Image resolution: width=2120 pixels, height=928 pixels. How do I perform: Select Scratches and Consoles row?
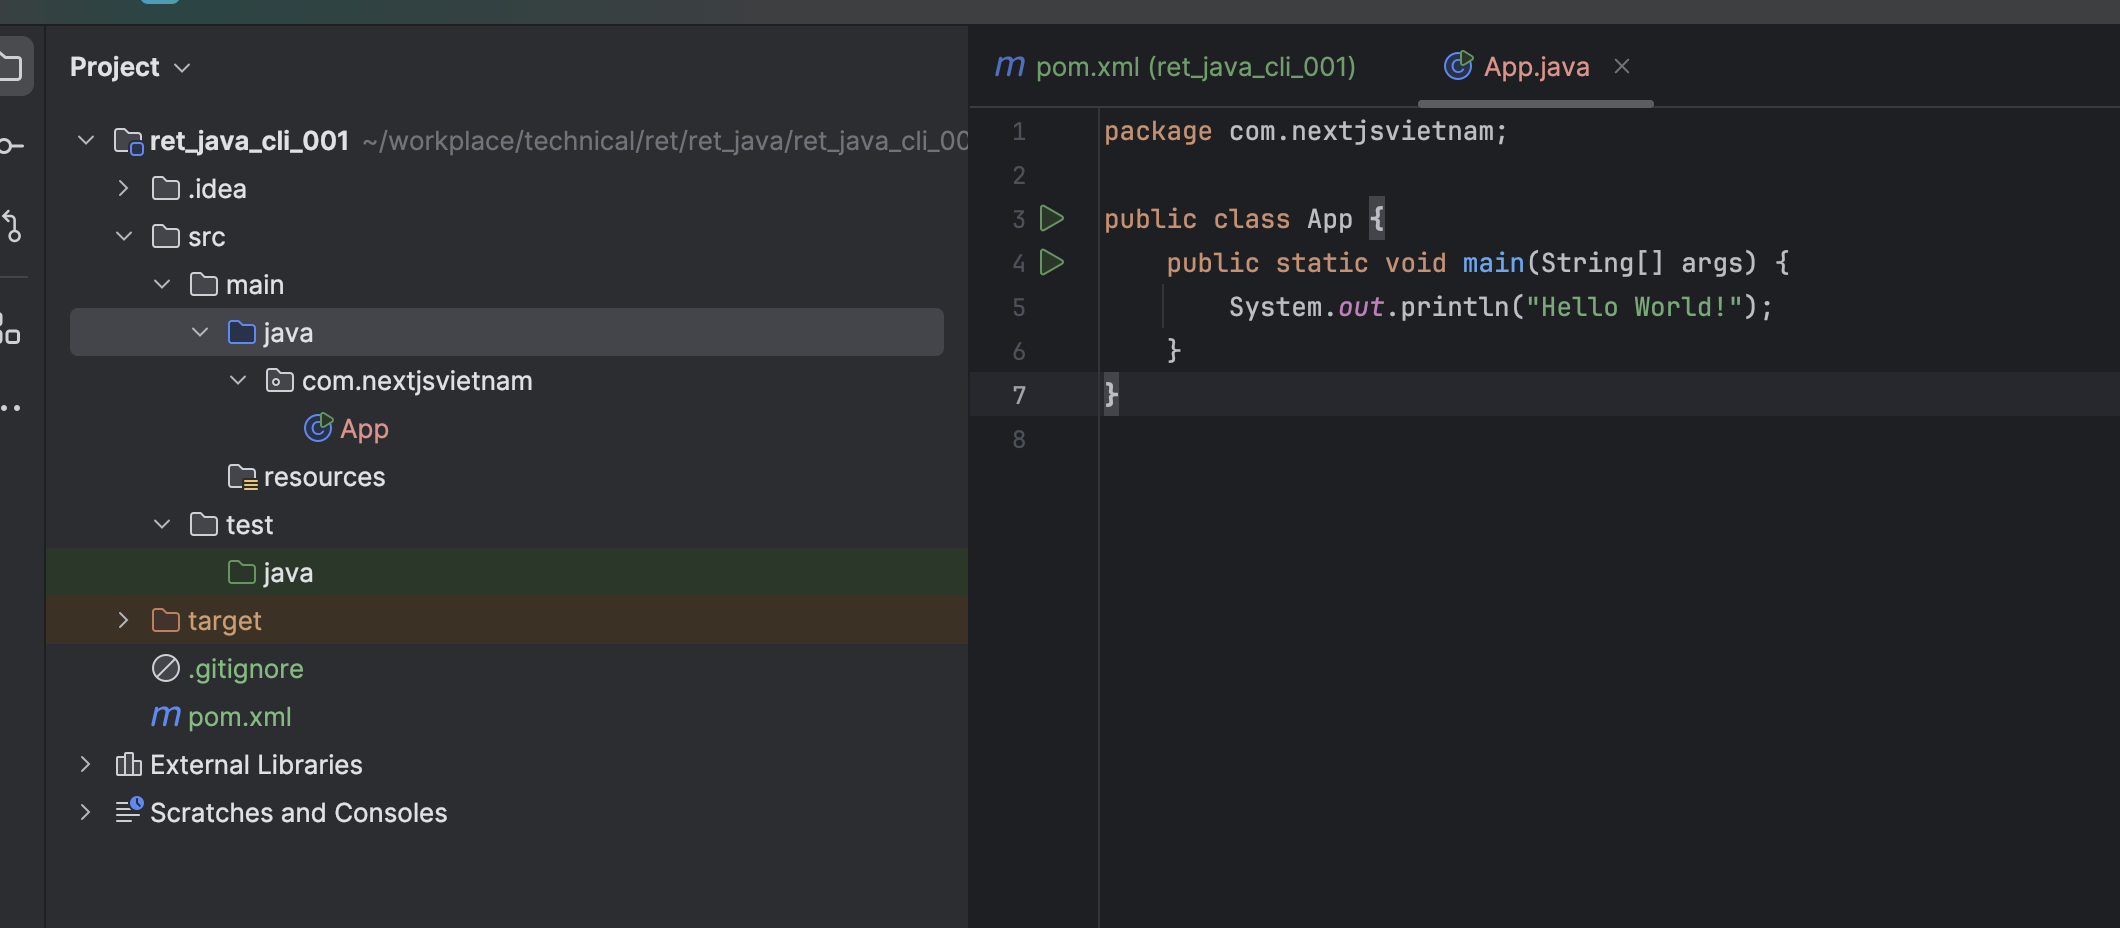click(507, 812)
